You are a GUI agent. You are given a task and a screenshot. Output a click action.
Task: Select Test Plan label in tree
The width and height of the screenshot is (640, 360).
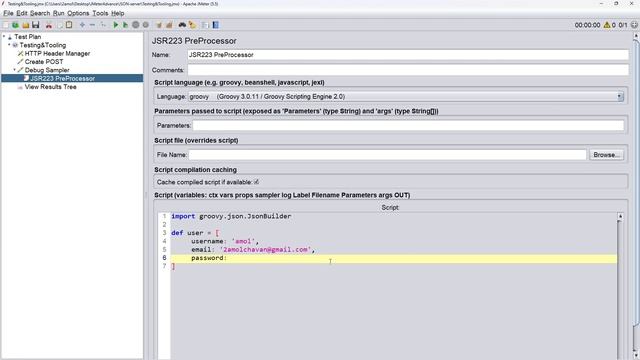(27, 37)
